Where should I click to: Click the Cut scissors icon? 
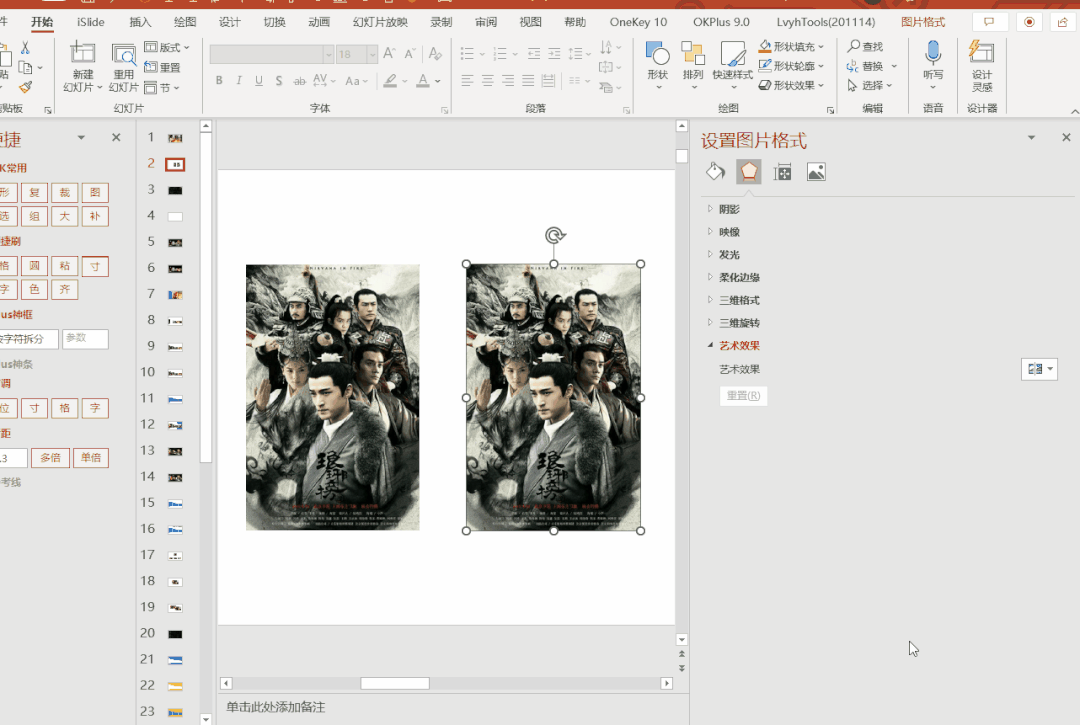tap(25, 48)
